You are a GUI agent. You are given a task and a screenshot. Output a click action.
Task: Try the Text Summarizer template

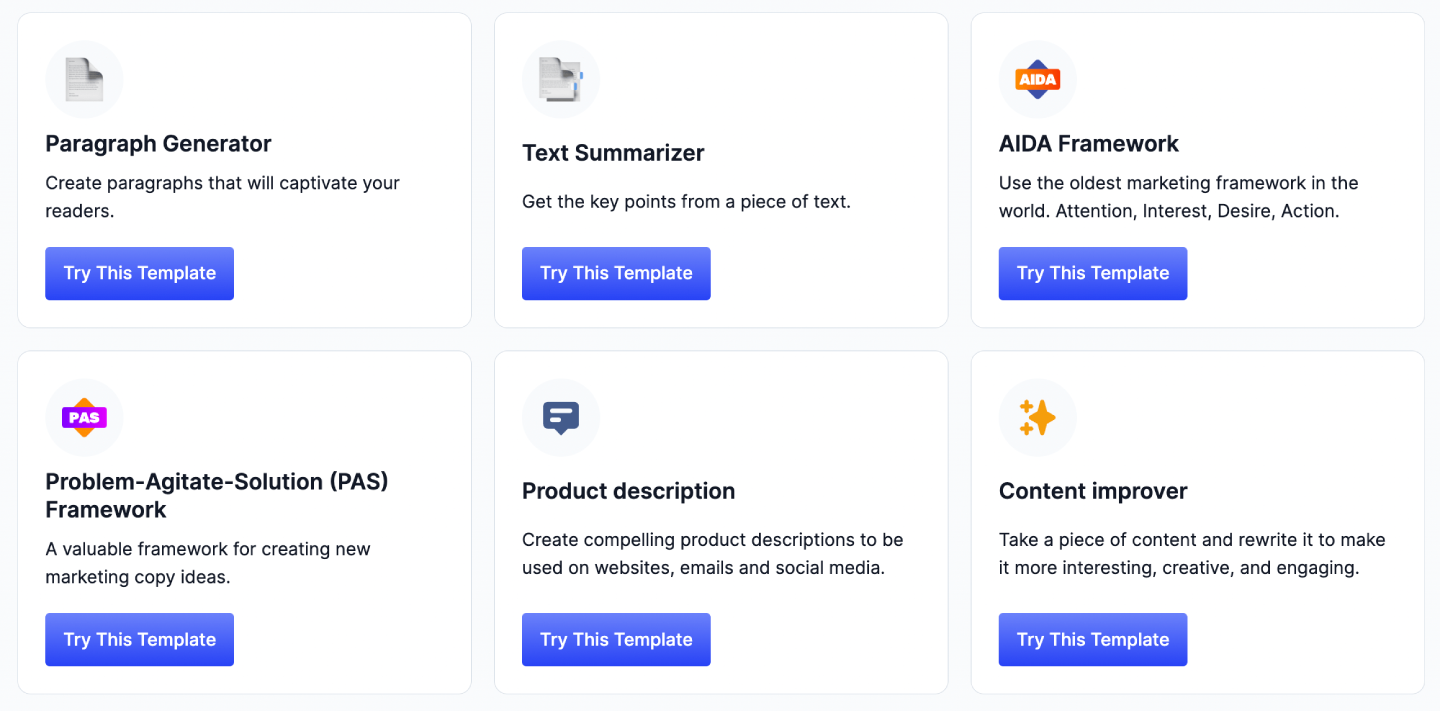pyautogui.click(x=616, y=273)
